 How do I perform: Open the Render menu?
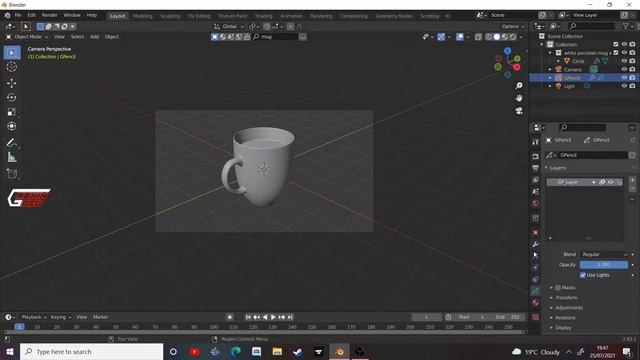(x=49, y=15)
